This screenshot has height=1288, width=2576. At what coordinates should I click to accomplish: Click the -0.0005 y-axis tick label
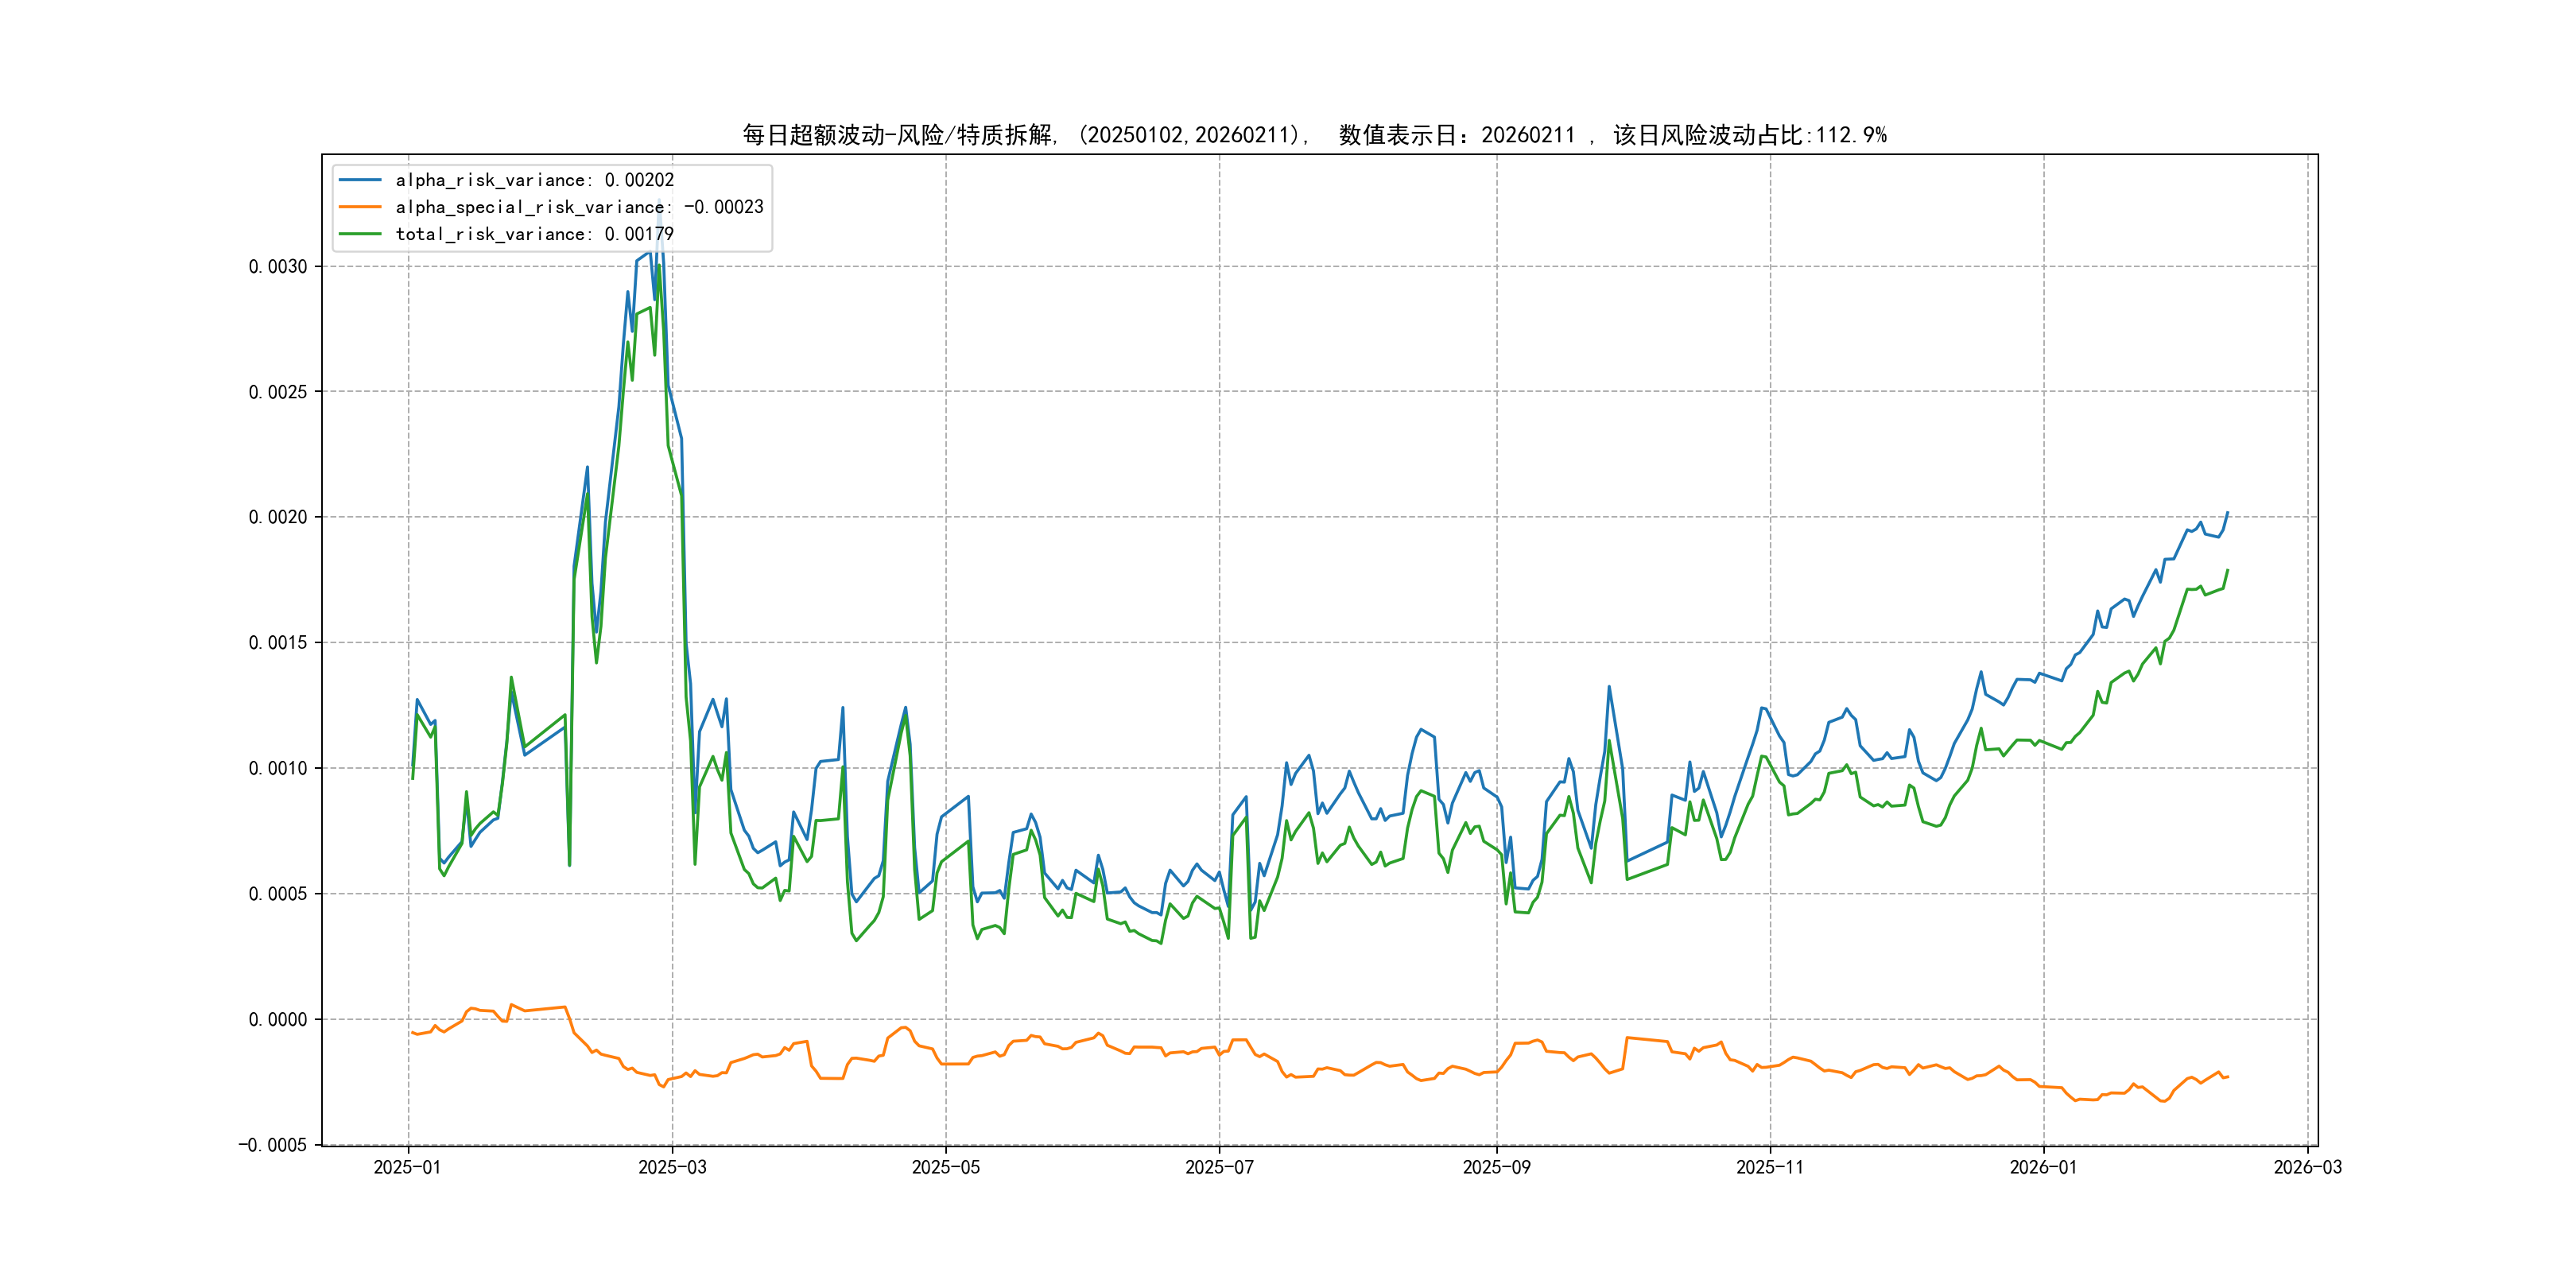pyautogui.click(x=273, y=1145)
